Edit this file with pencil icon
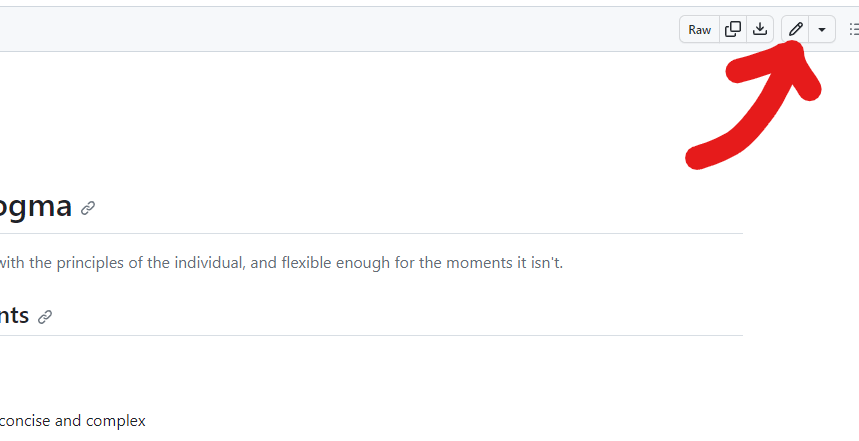The height and width of the screenshot is (441, 859). [x=795, y=30]
